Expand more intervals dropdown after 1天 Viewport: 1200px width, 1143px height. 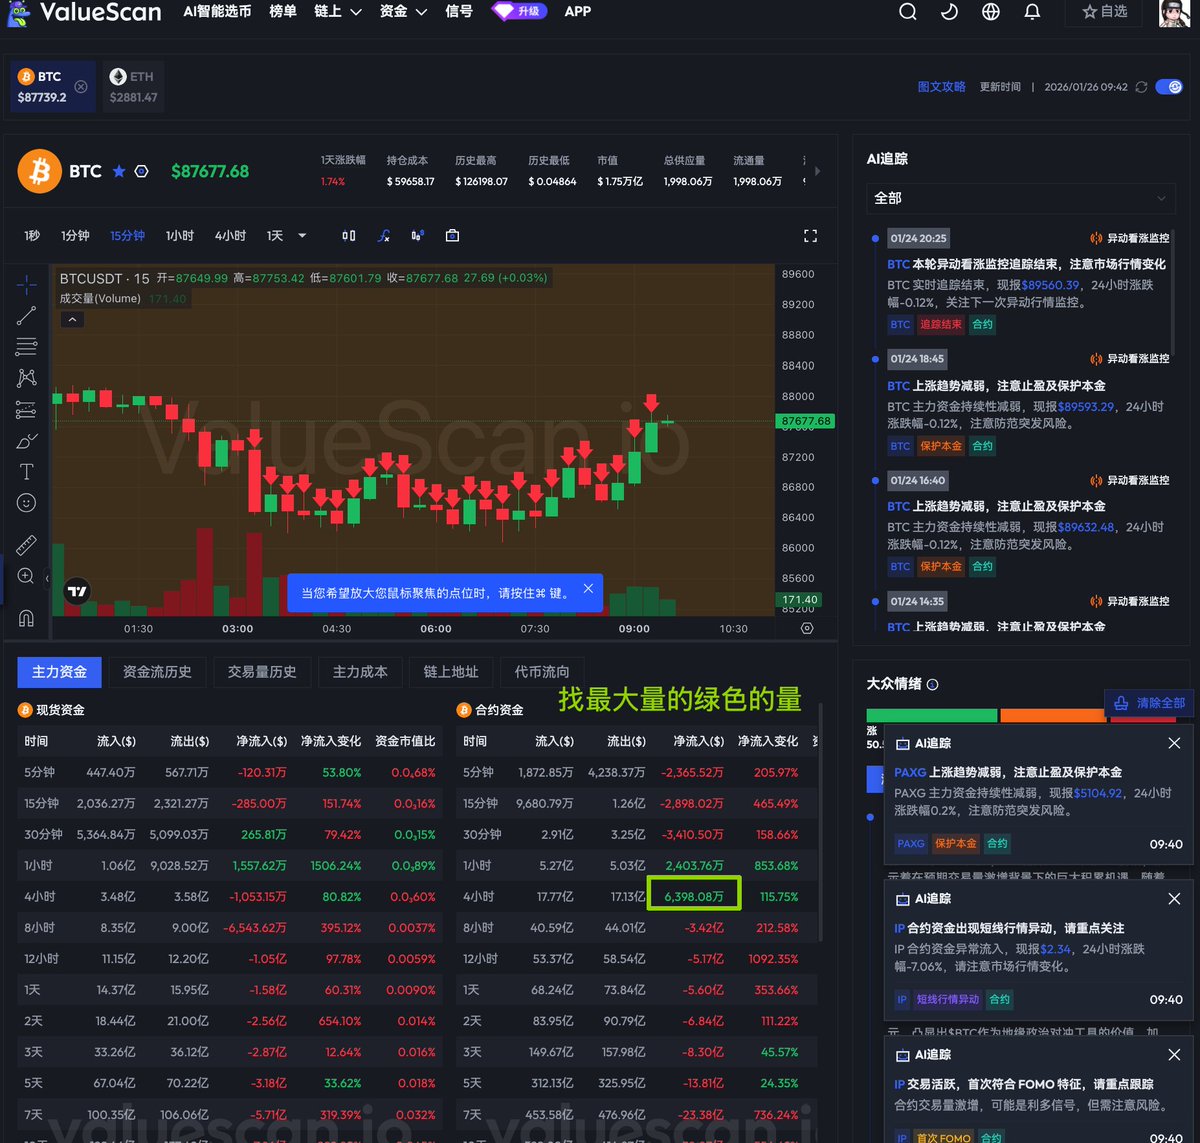pos(302,236)
